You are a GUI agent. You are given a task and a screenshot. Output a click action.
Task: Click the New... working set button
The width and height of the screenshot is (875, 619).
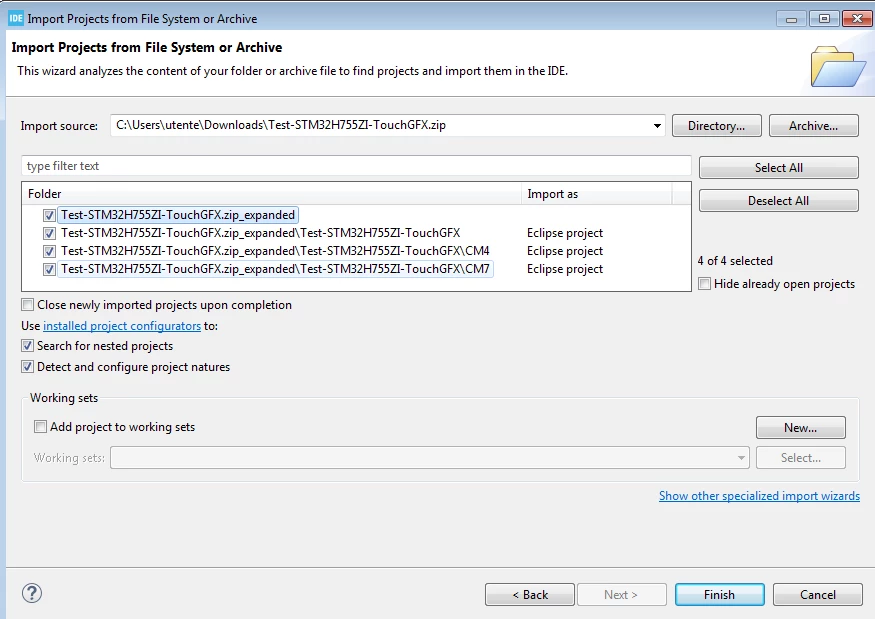point(801,428)
